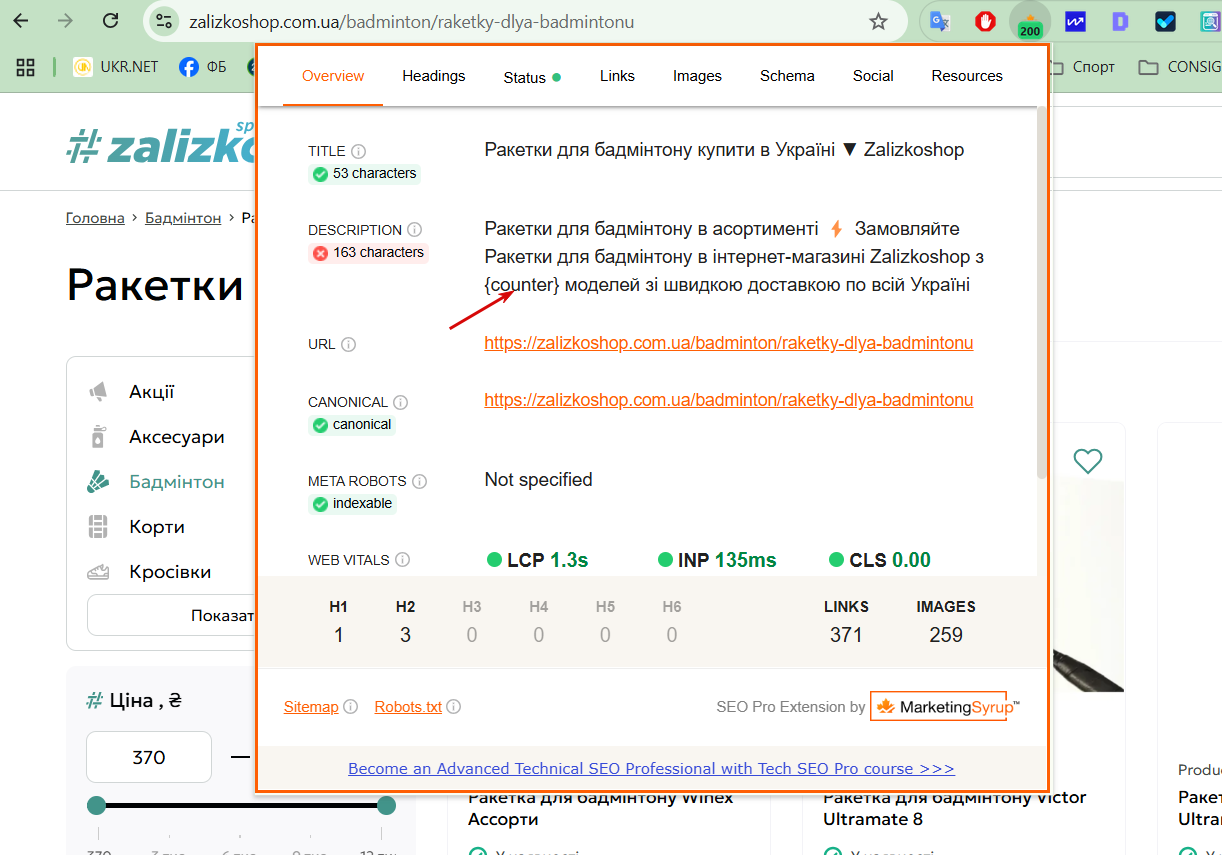Image resolution: width=1222 pixels, height=855 pixels.
Task: Click the 163 characters description badge
Action: pos(368,253)
